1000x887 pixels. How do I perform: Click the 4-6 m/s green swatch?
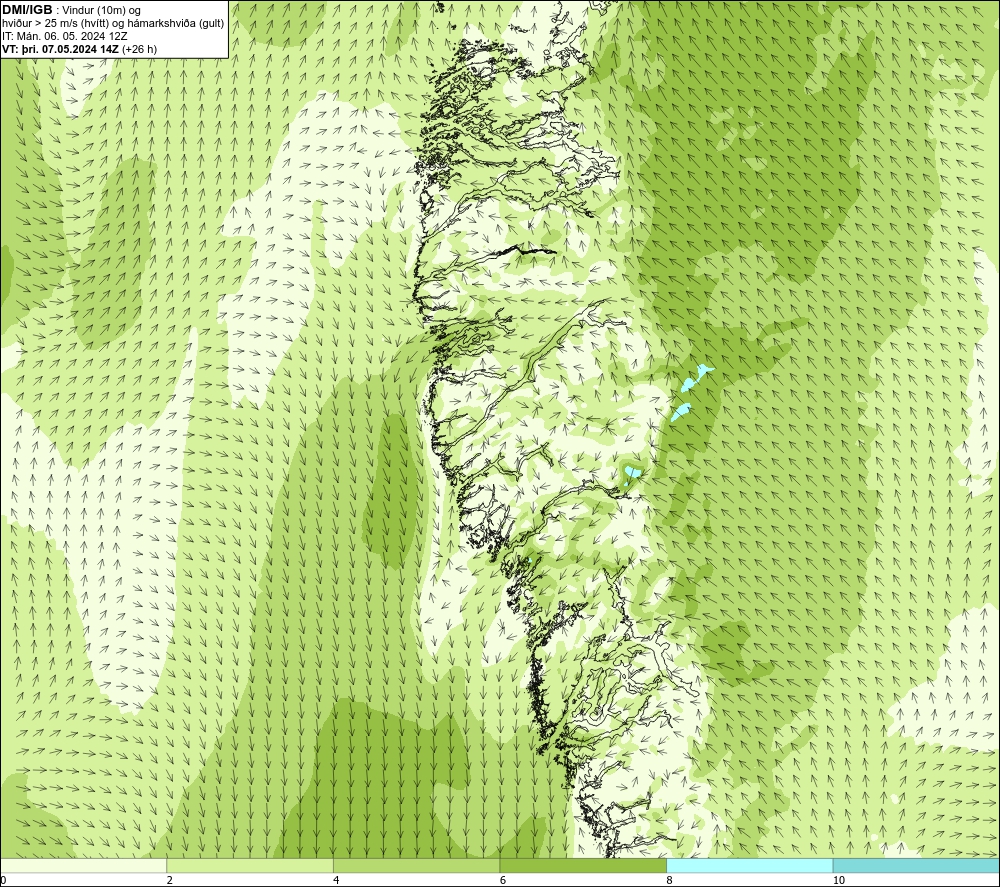(x=416, y=865)
